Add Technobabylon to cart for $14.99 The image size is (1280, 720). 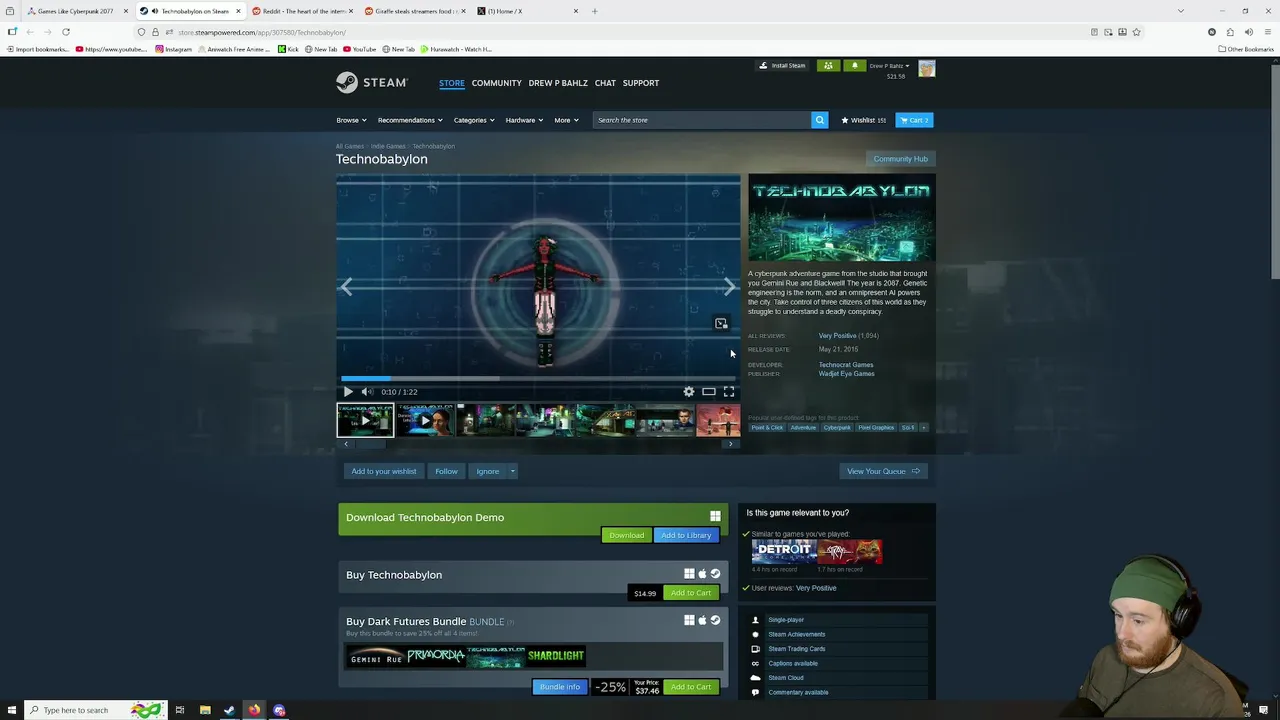(x=691, y=593)
